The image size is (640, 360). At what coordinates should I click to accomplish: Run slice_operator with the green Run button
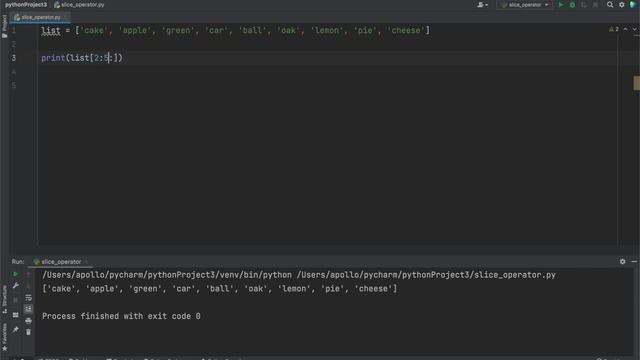pos(561,5)
